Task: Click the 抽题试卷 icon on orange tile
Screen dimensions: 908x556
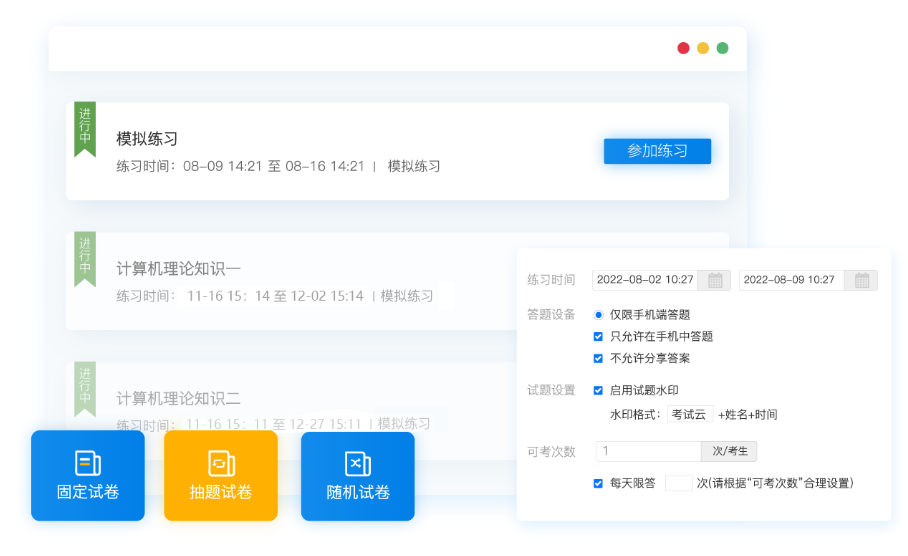Action: [221, 463]
